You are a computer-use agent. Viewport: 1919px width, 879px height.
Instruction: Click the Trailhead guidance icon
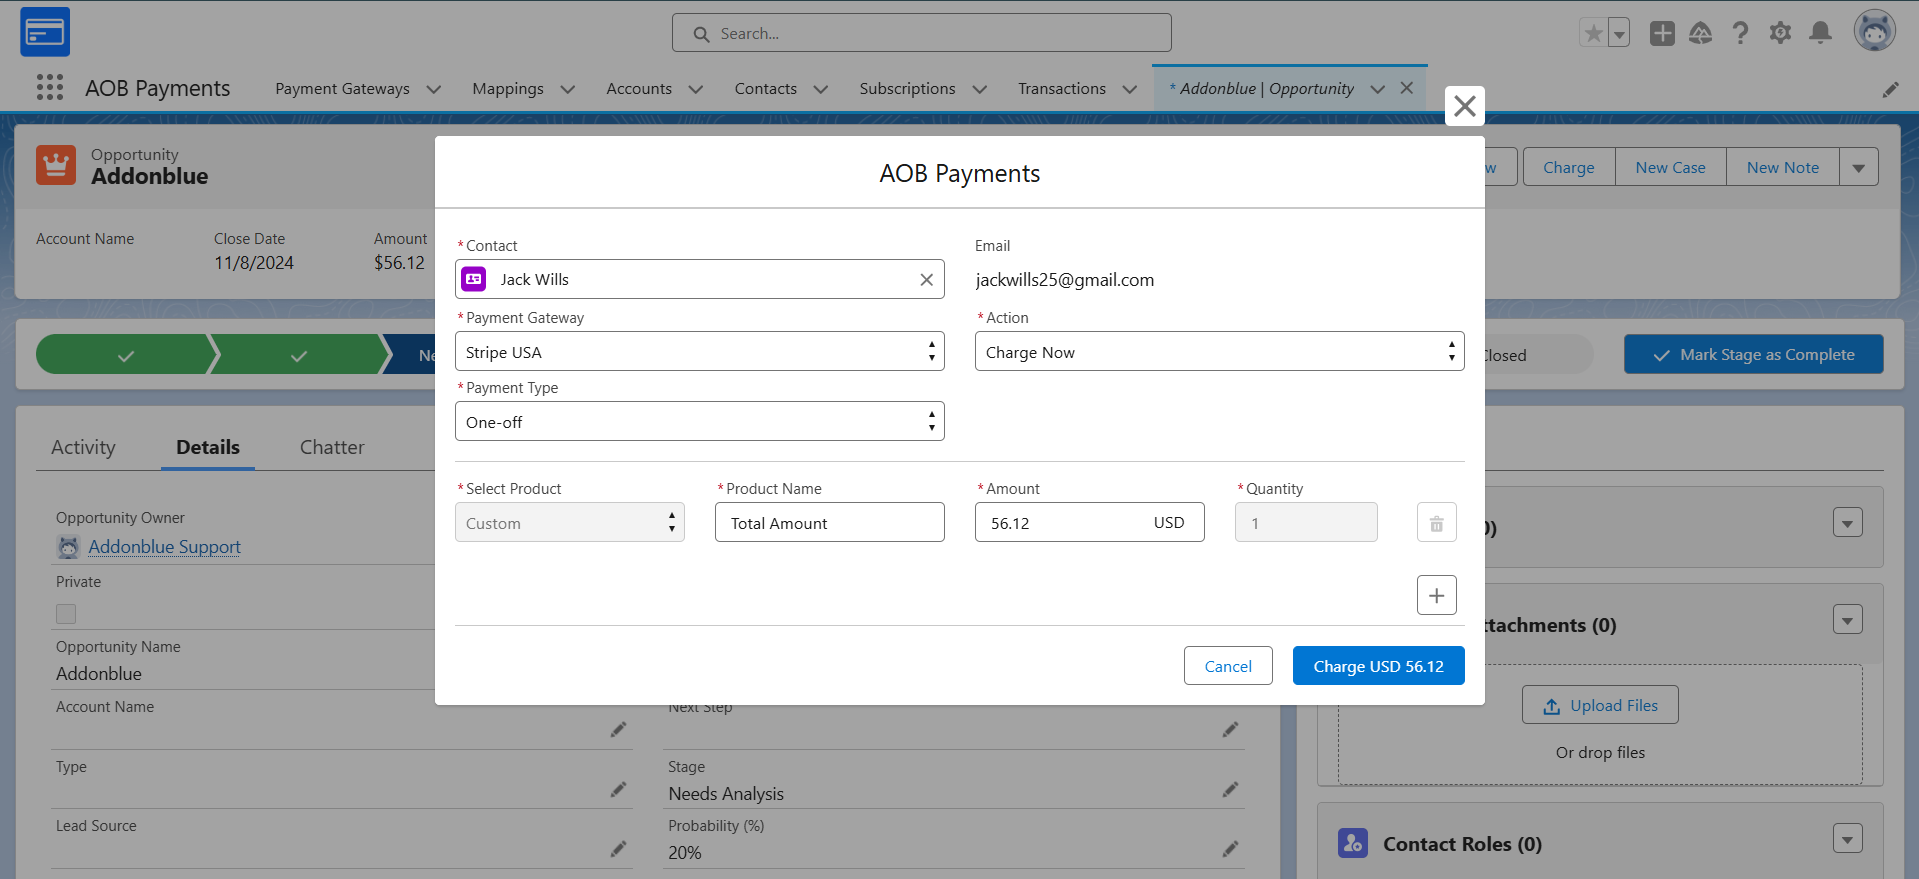point(1700,33)
